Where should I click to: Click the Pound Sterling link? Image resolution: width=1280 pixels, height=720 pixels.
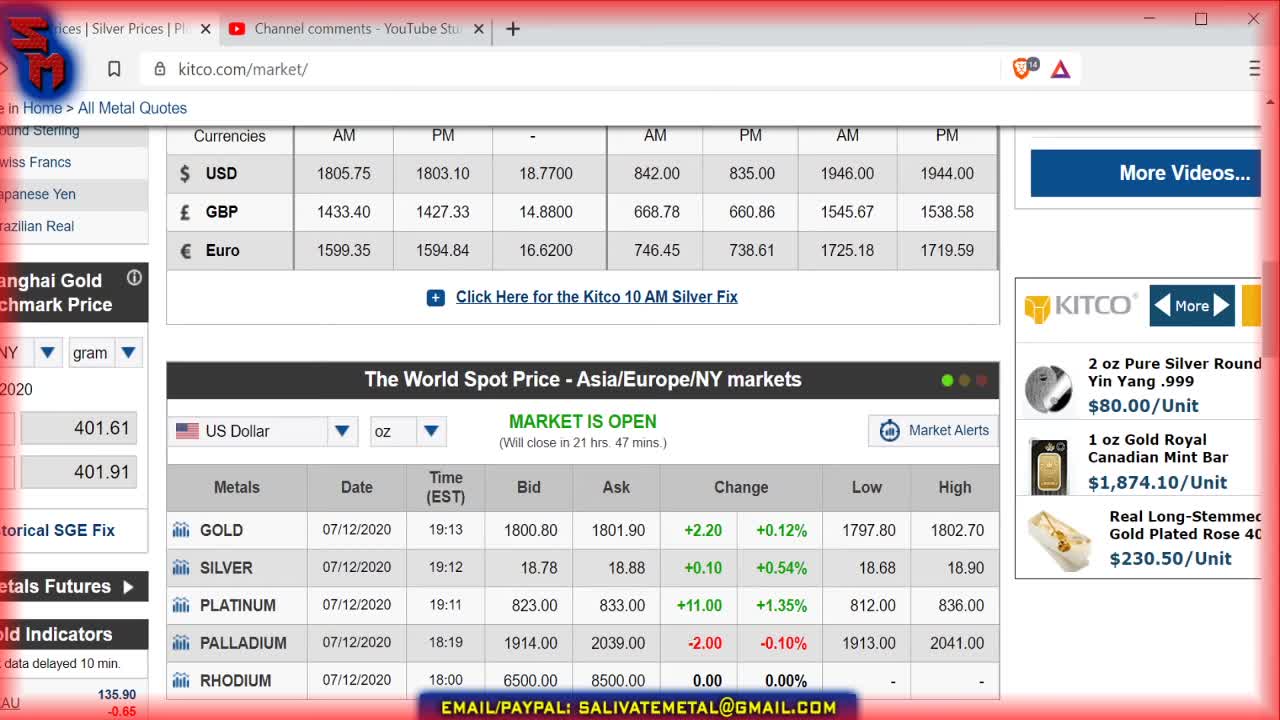click(40, 131)
